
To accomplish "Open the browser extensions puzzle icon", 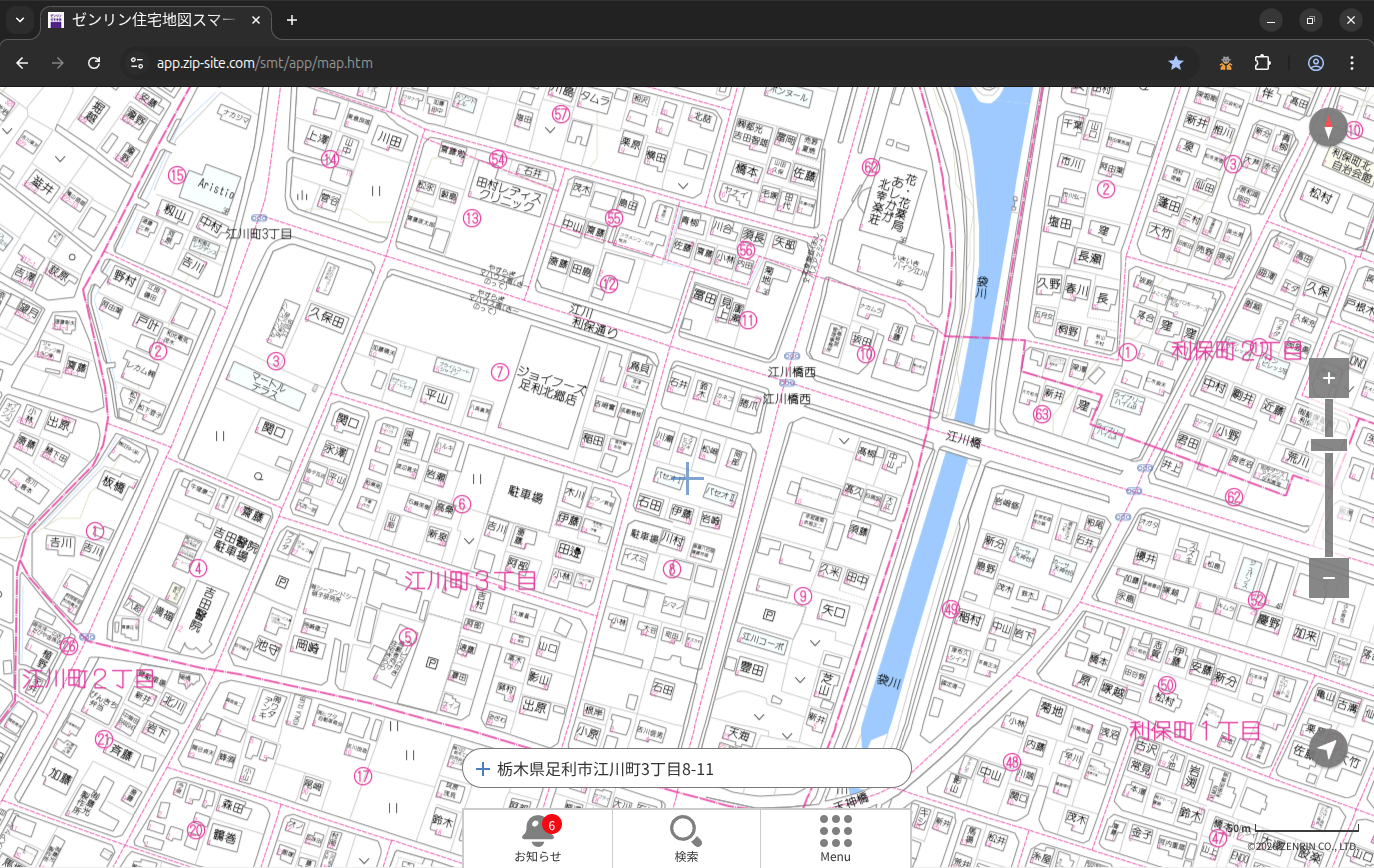I will (x=1262, y=63).
